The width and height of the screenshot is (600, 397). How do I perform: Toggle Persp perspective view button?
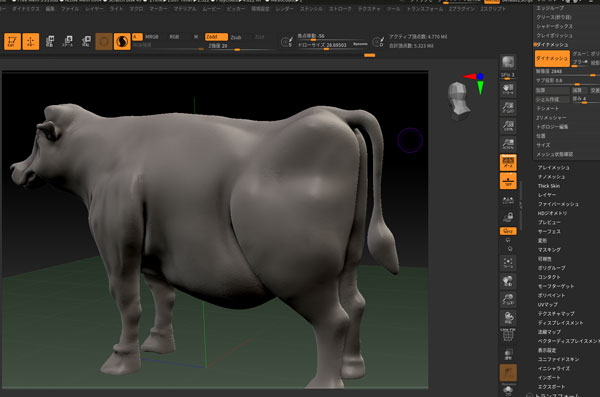click(x=508, y=163)
